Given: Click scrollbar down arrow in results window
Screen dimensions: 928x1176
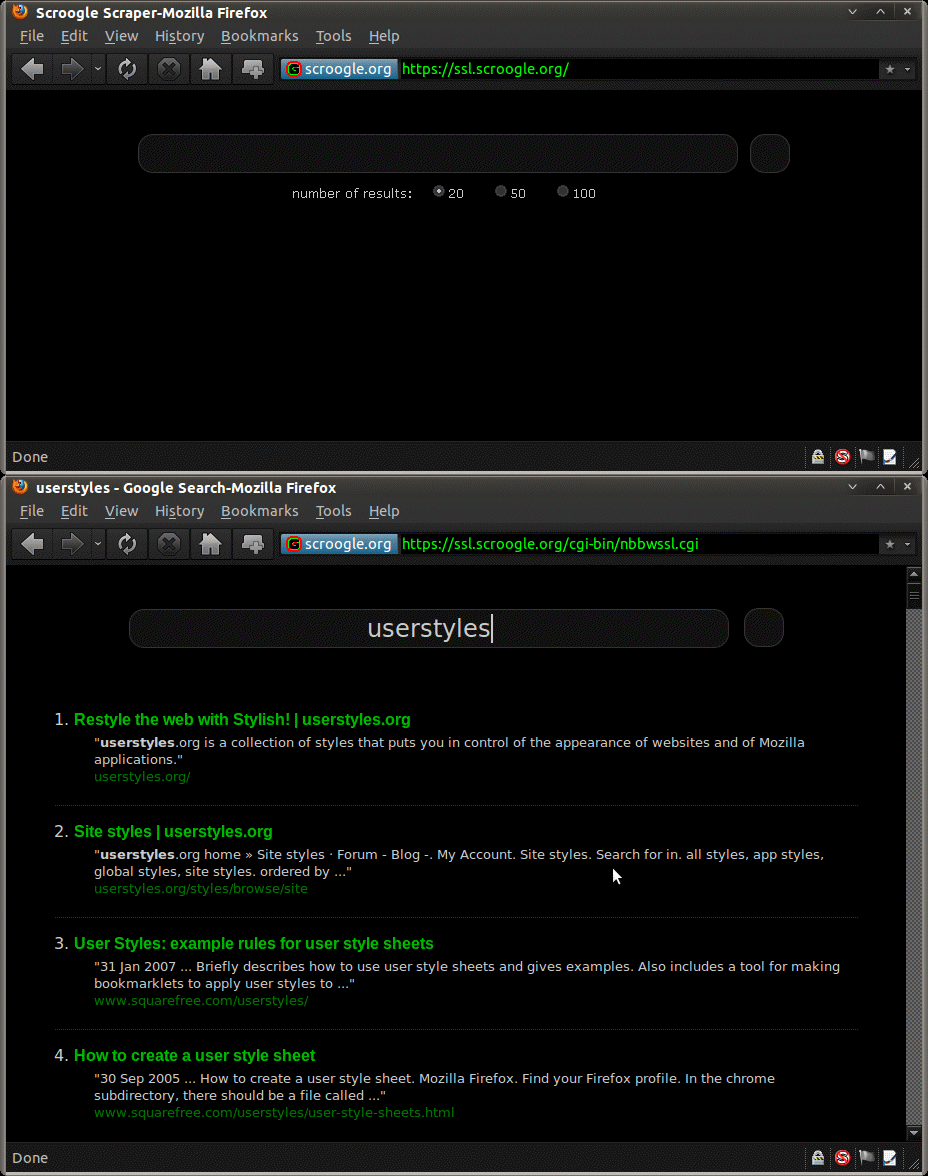Looking at the screenshot, I should 914,1132.
